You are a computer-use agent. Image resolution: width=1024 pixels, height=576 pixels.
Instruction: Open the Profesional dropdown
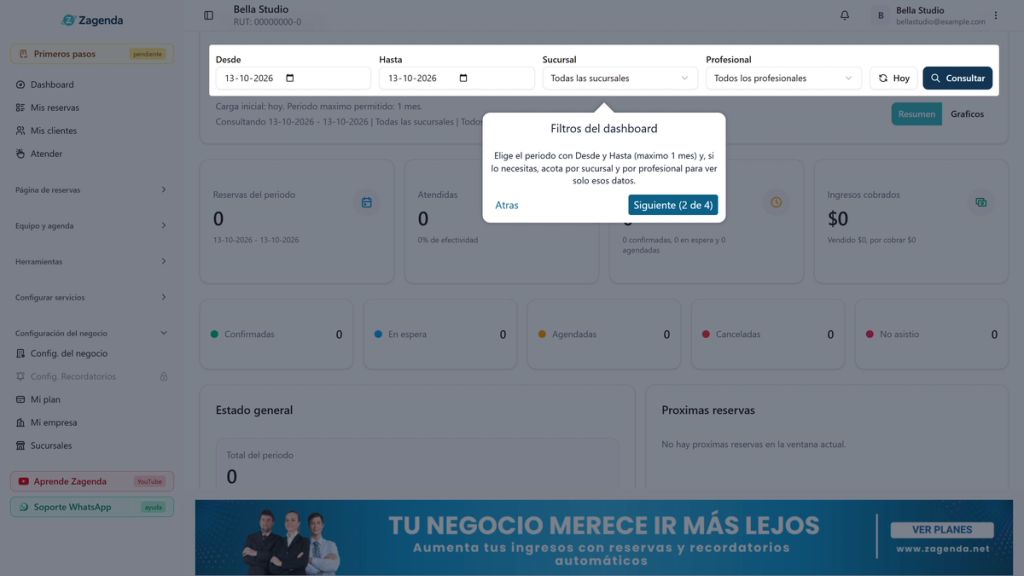coord(782,78)
